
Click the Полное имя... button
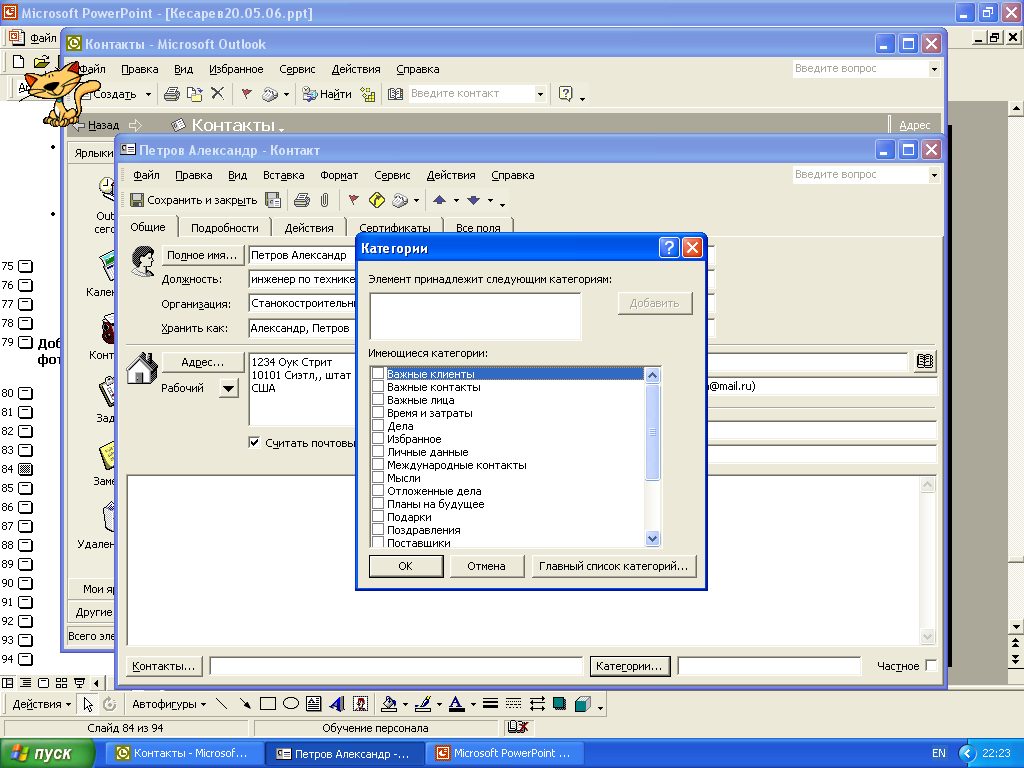tap(202, 255)
